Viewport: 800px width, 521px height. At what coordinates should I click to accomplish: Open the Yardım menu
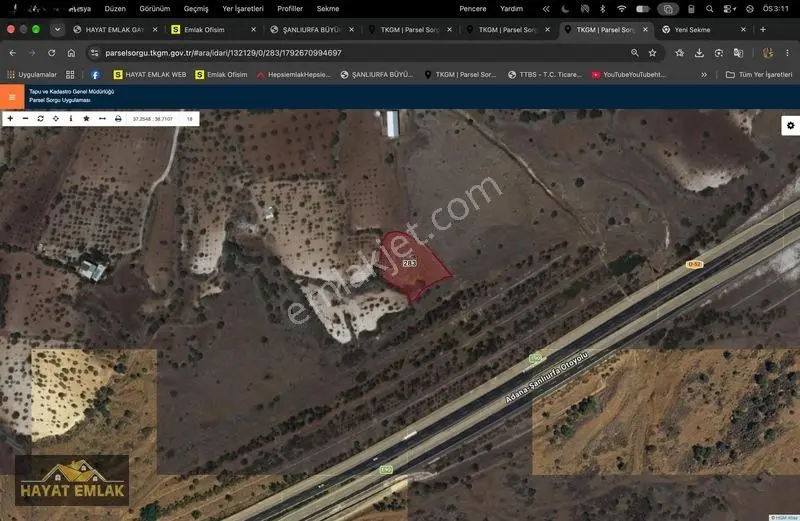(x=511, y=9)
